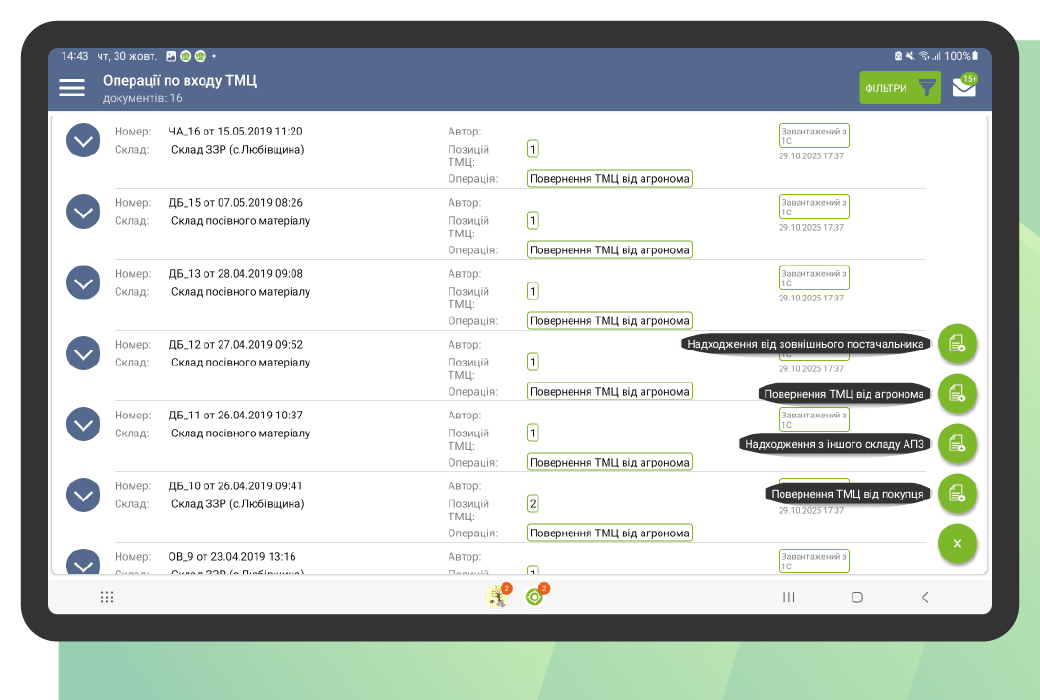Viewport: 1040px width, 700px height.
Task: Choose 'Повернення ТМЦ від покупця' menu label
Action: [x=848, y=494]
